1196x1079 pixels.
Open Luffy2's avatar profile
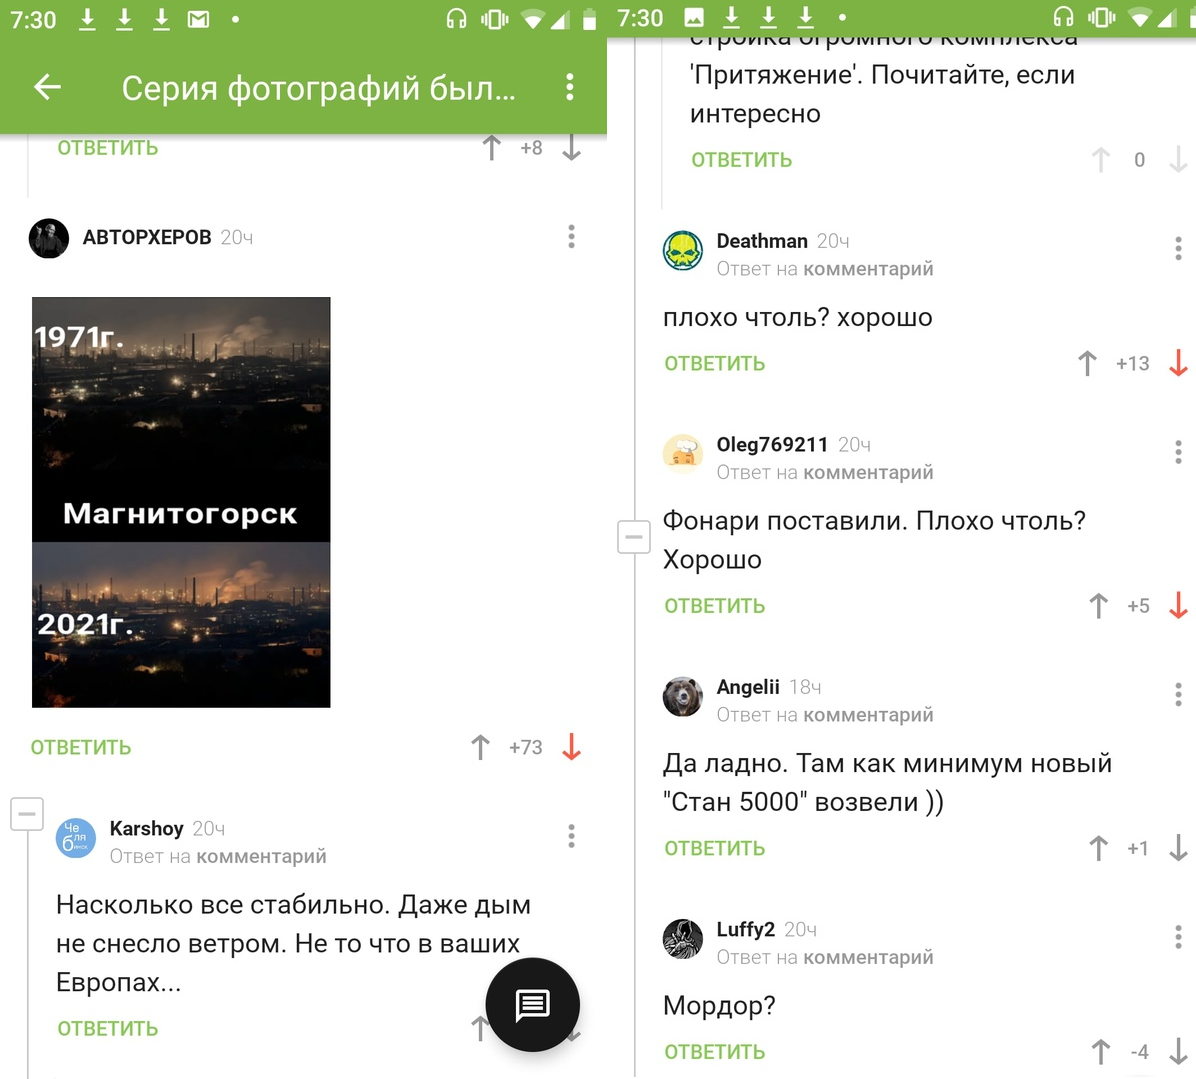pyautogui.click(x=683, y=938)
